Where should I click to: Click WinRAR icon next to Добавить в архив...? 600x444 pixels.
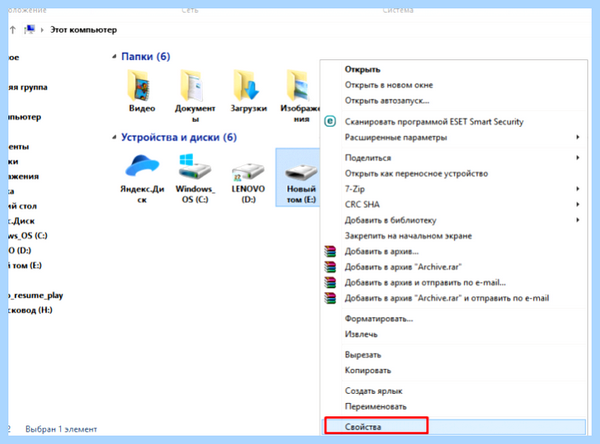(330, 251)
